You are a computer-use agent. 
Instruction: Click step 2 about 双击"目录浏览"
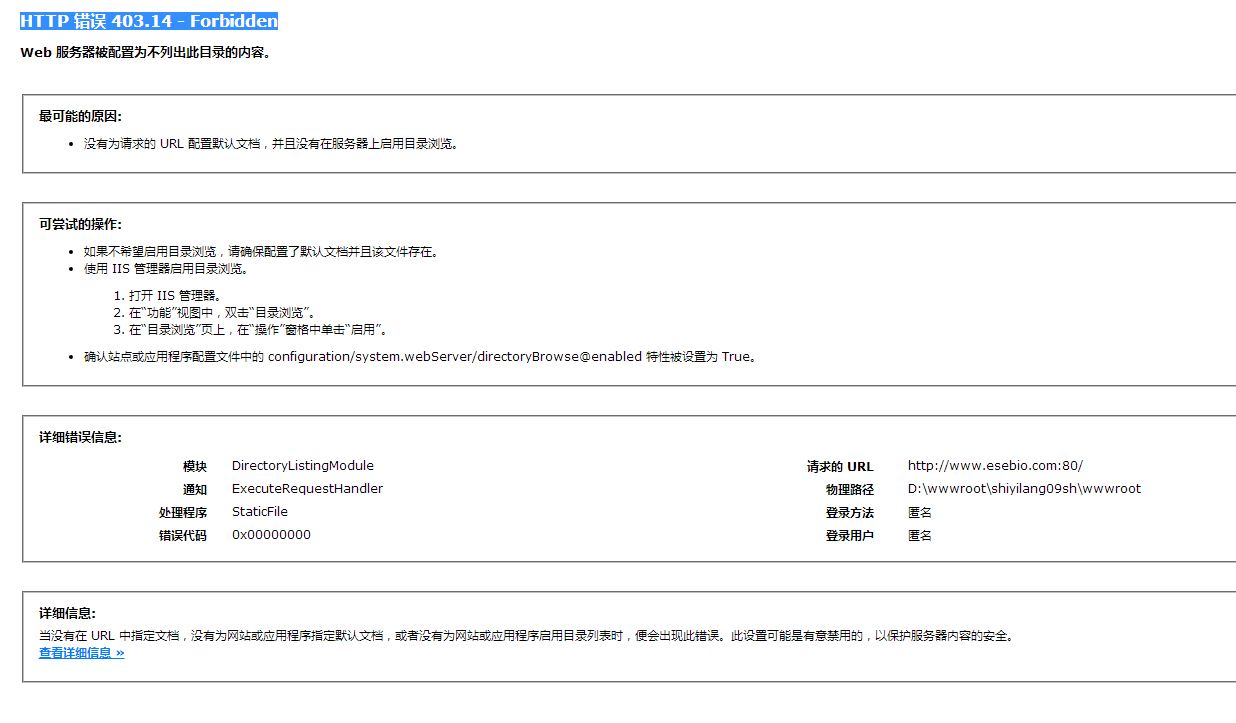click(x=220, y=313)
